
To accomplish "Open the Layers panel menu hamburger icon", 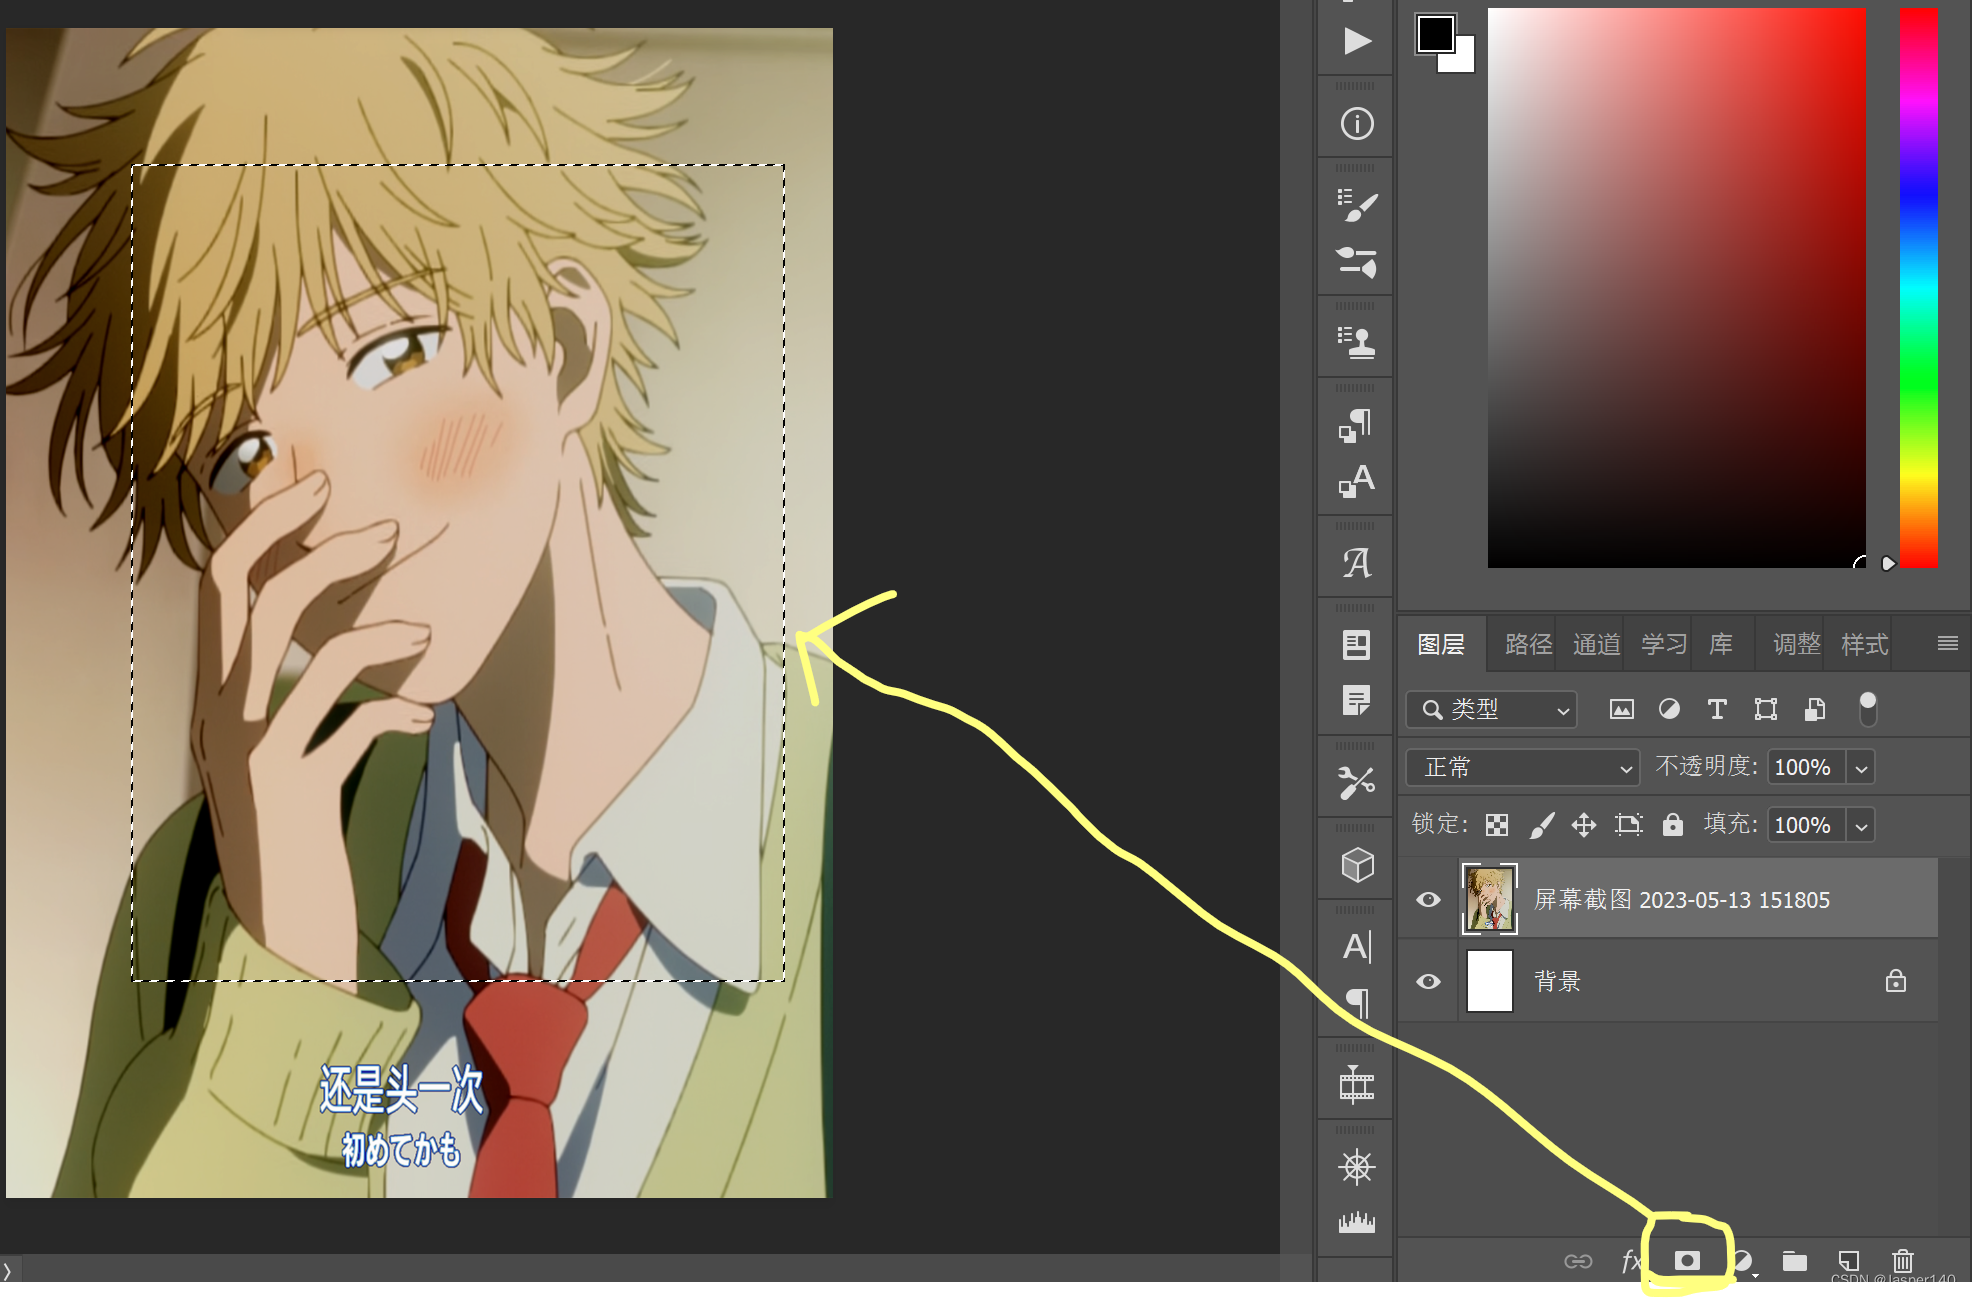I will click(1947, 643).
